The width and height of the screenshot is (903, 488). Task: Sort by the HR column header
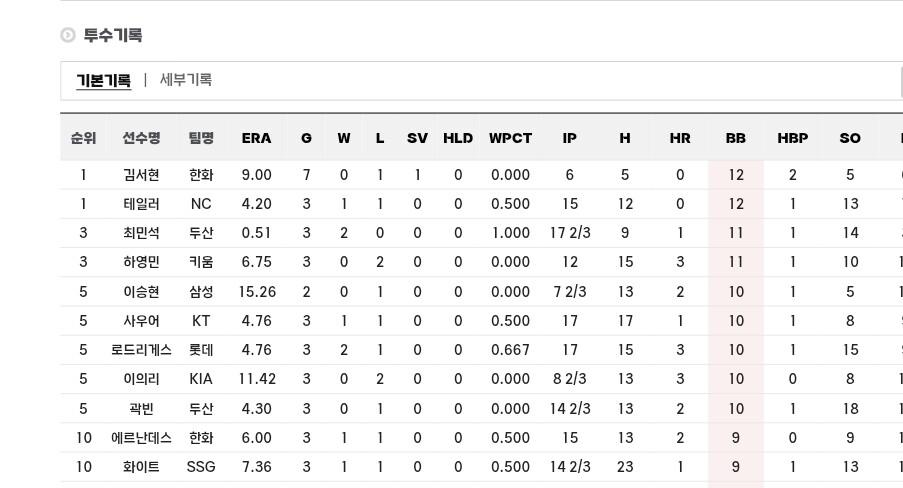(680, 138)
